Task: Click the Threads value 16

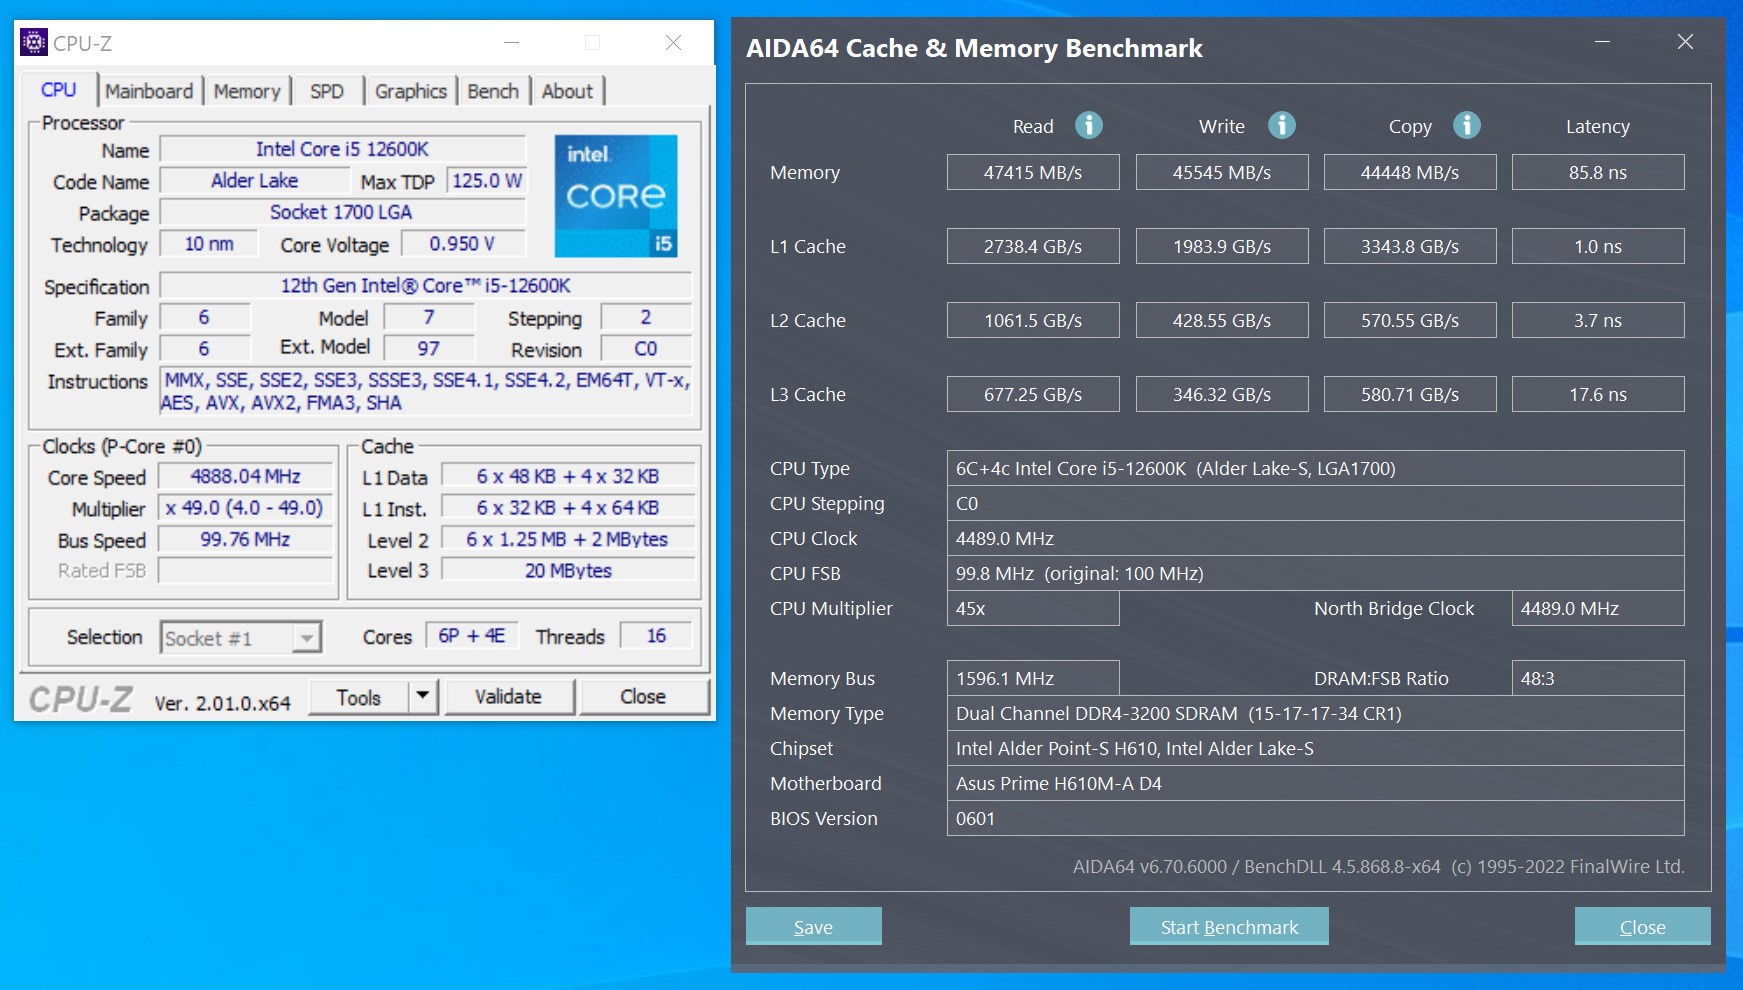Action: [656, 636]
